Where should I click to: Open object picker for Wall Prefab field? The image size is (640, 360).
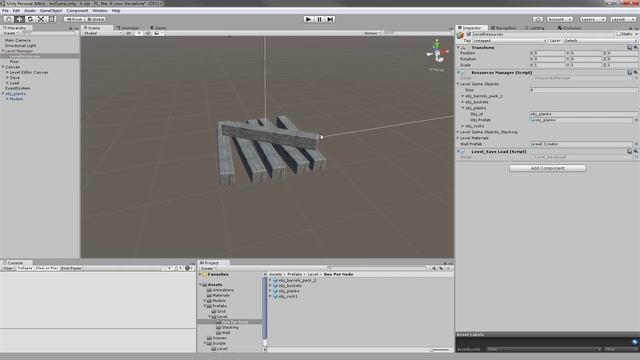(x=636, y=144)
